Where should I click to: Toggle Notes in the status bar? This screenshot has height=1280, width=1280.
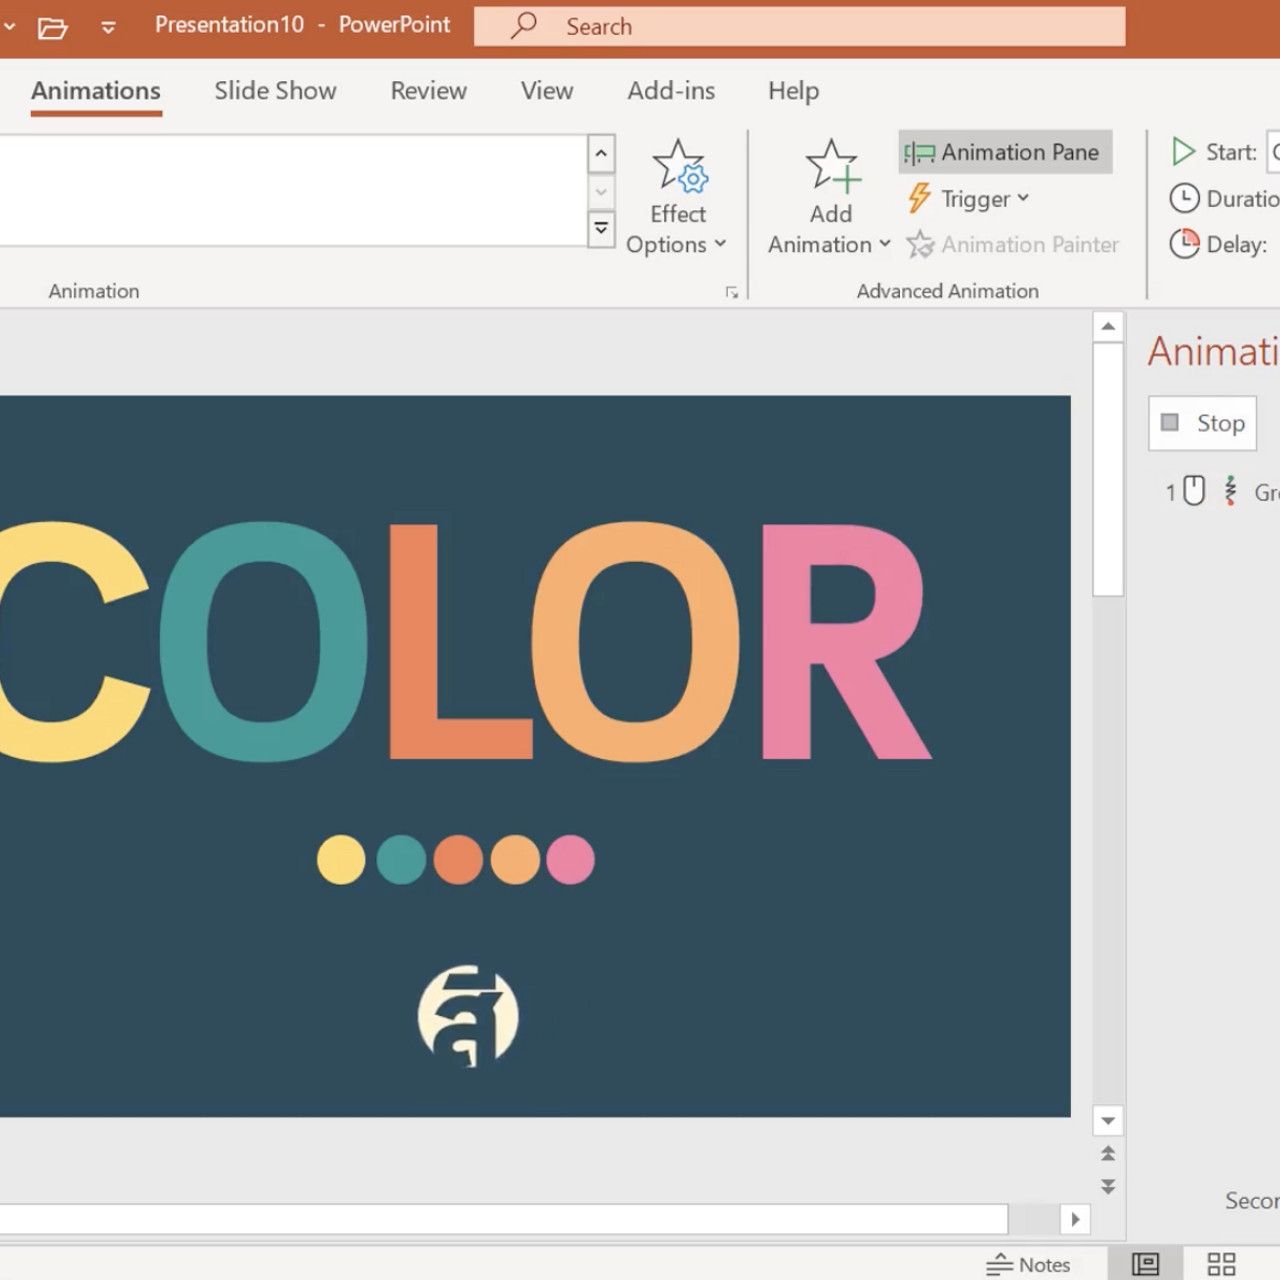[x=1029, y=1265]
